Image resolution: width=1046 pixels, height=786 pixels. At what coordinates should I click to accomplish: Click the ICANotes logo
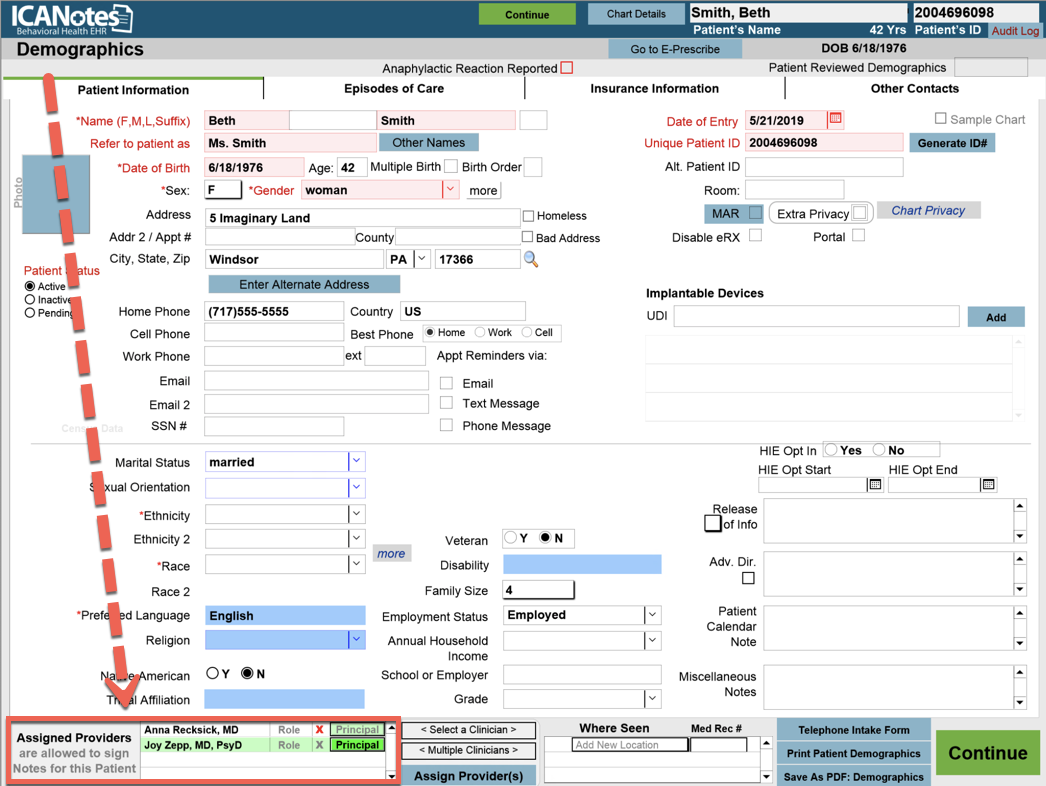[x=71, y=18]
